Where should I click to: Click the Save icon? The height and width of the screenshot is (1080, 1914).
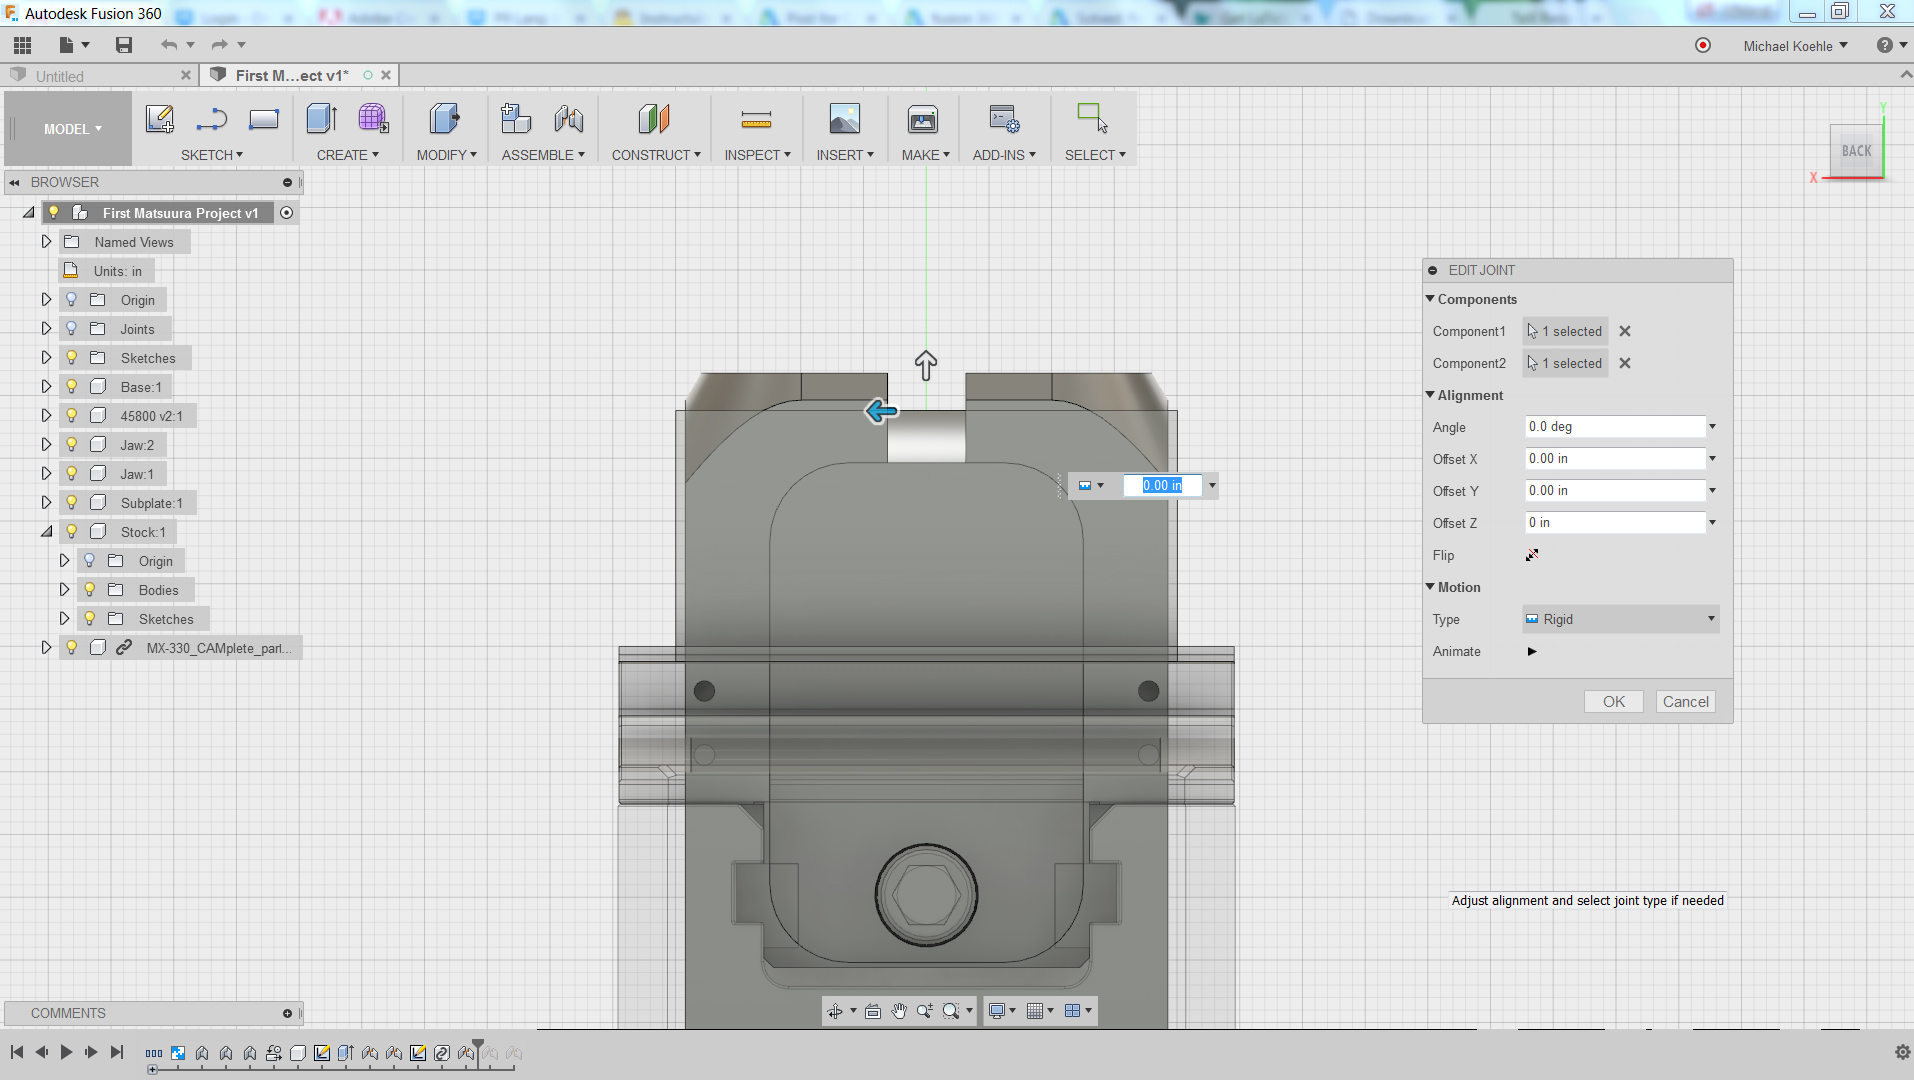click(124, 45)
